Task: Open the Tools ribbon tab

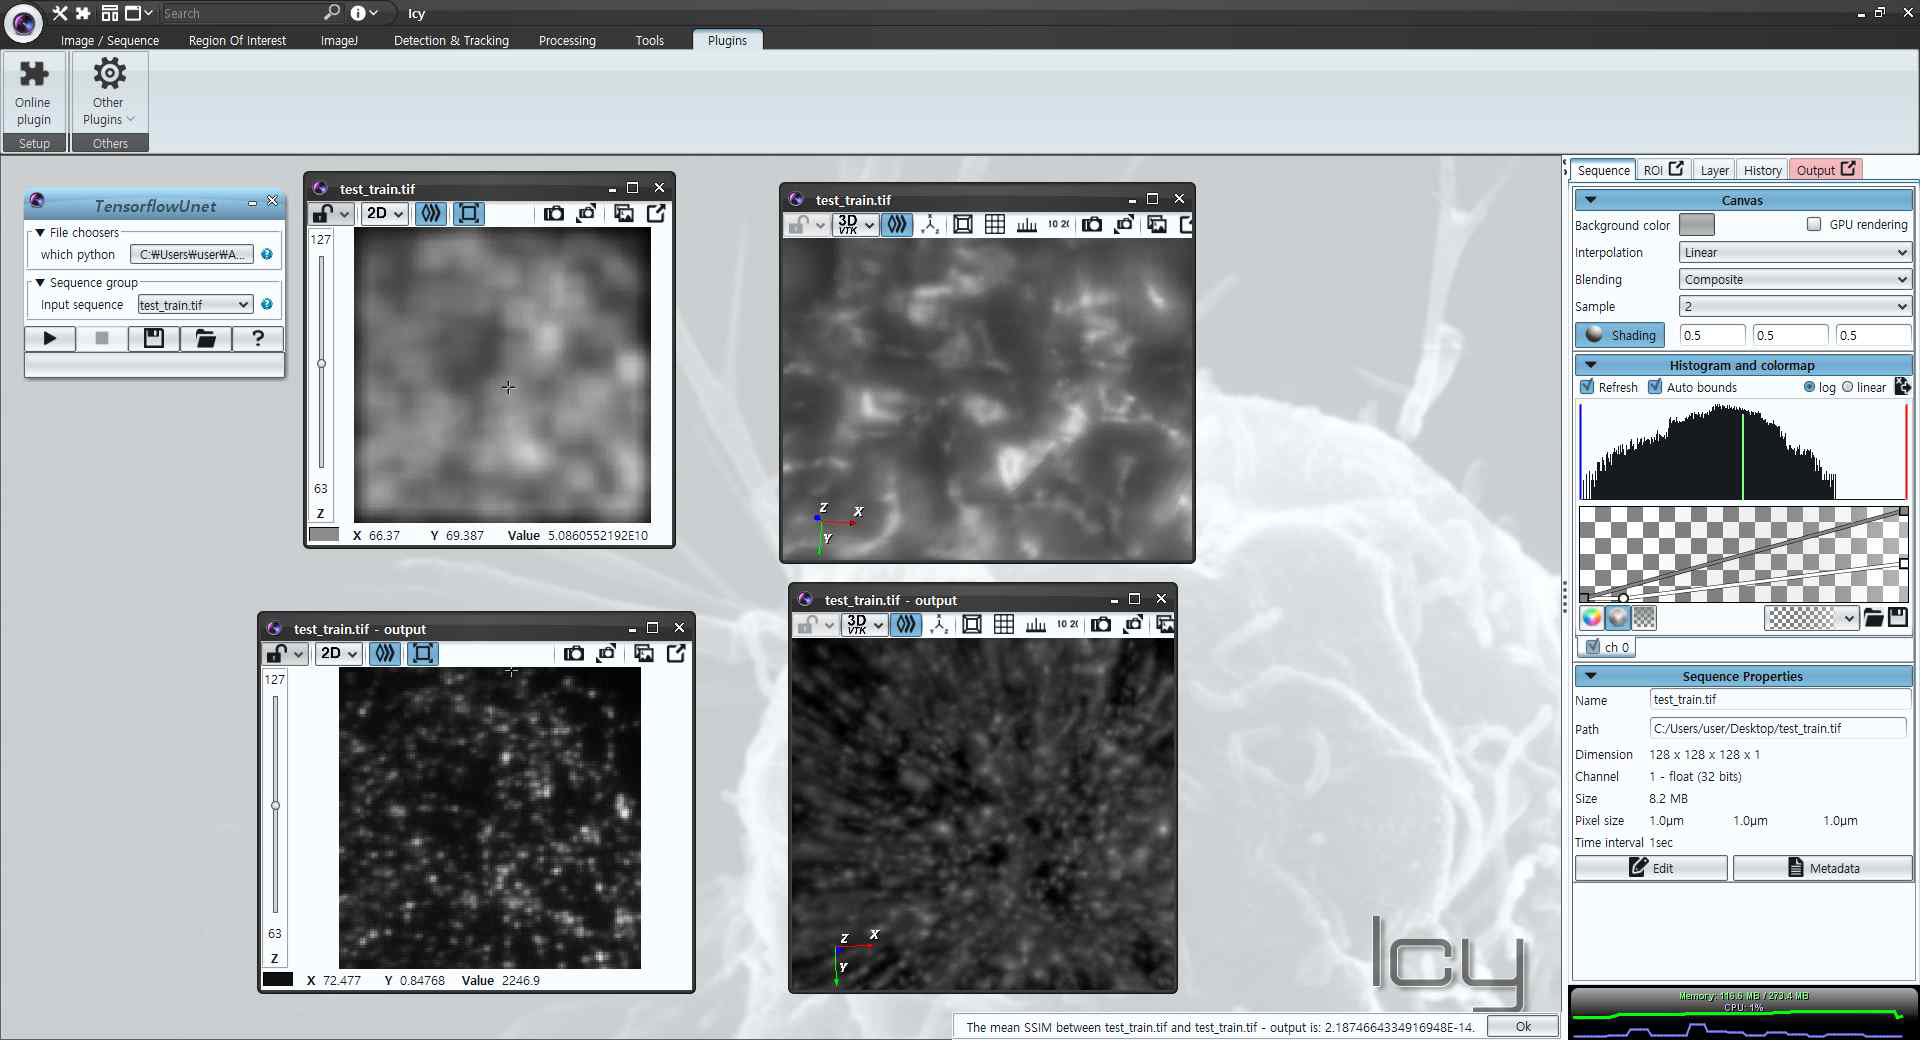Action: pos(649,41)
